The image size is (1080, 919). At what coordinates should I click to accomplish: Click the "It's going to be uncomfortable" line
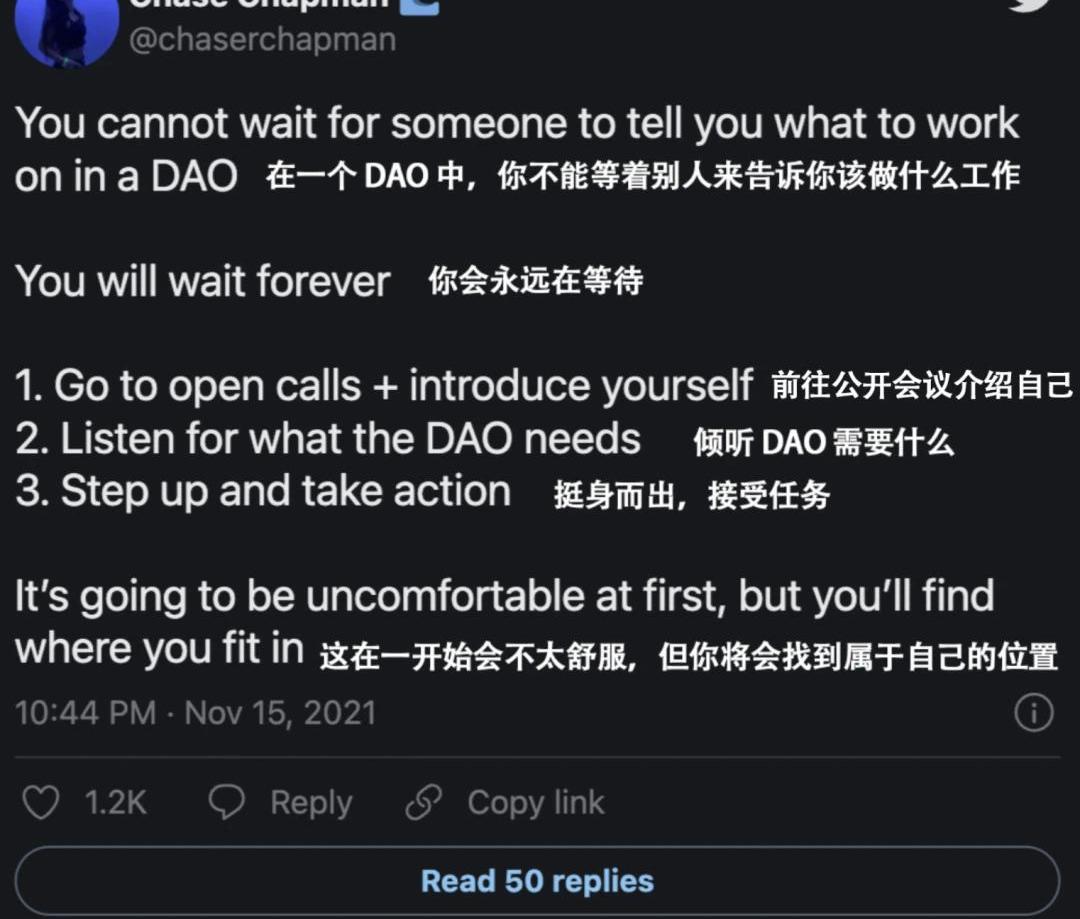pyautogui.click(x=504, y=596)
